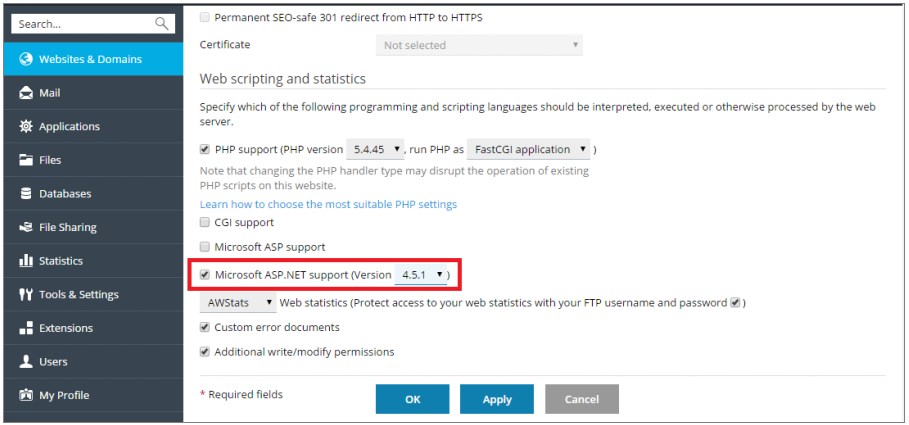Open the AWStats web statistics dropdown

238,302
